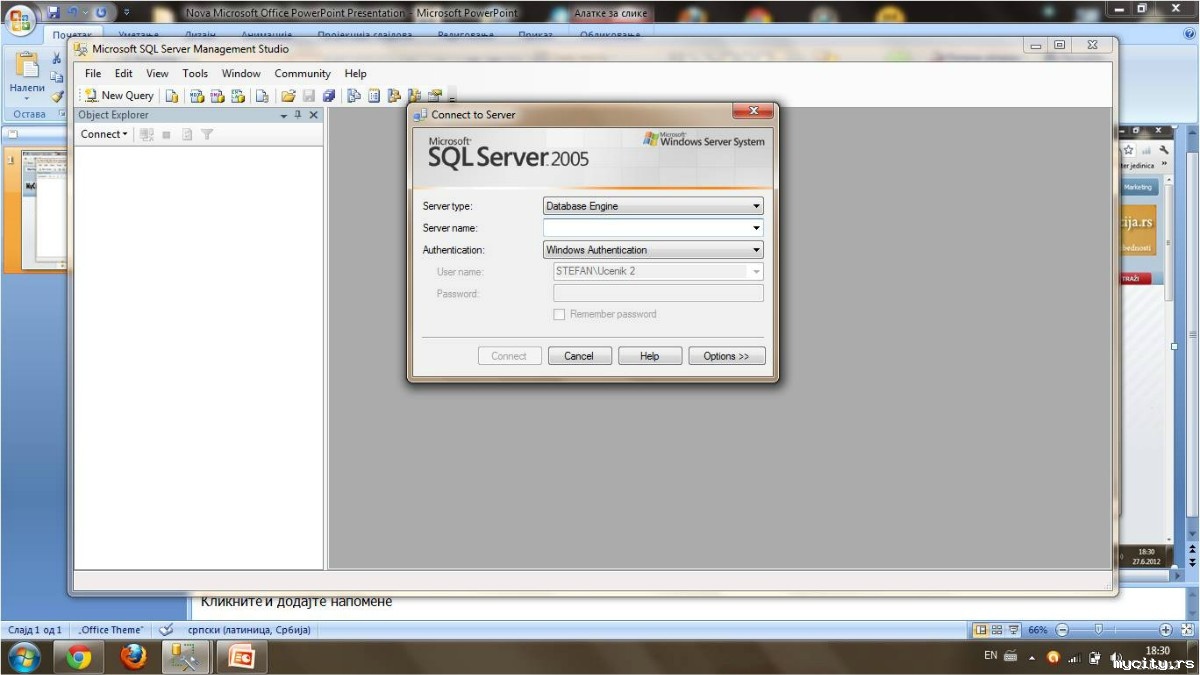The image size is (1200, 675).
Task: Open the File menu
Action: pos(93,73)
